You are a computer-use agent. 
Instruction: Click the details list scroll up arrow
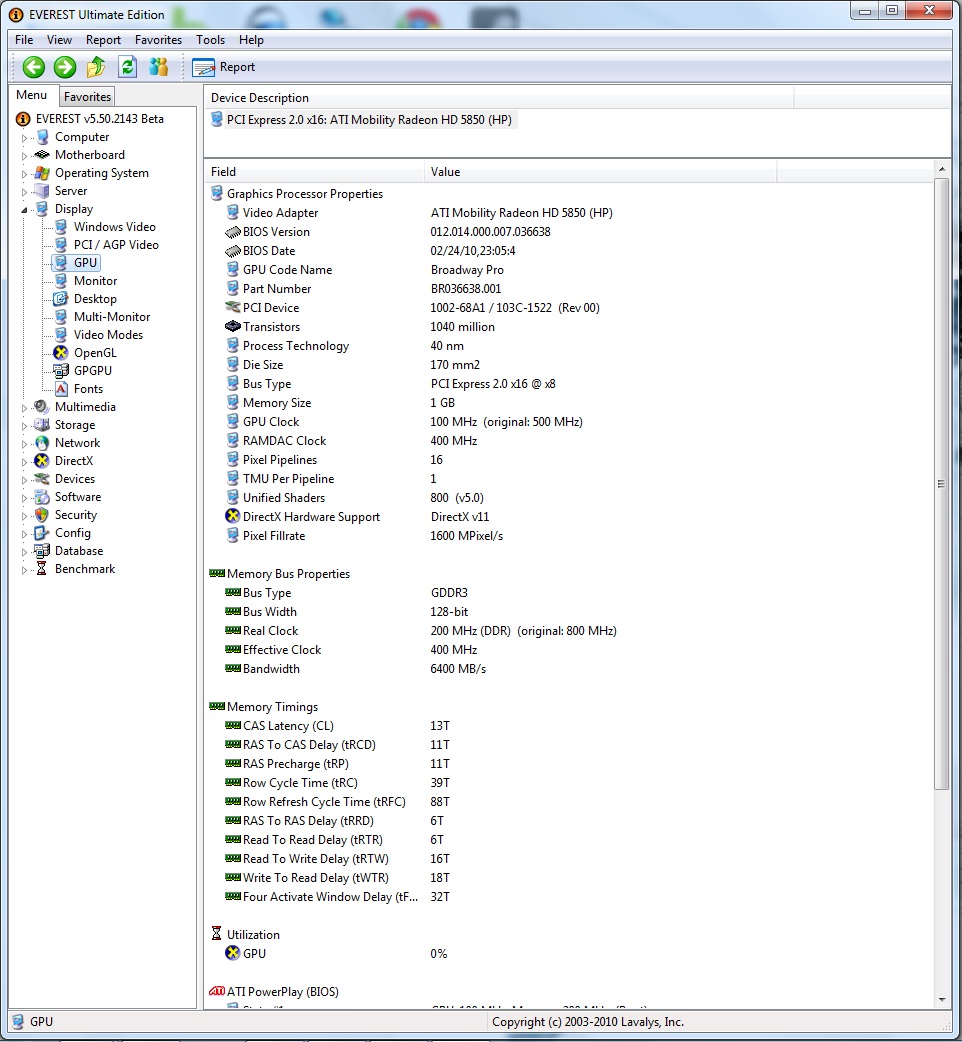tap(941, 169)
